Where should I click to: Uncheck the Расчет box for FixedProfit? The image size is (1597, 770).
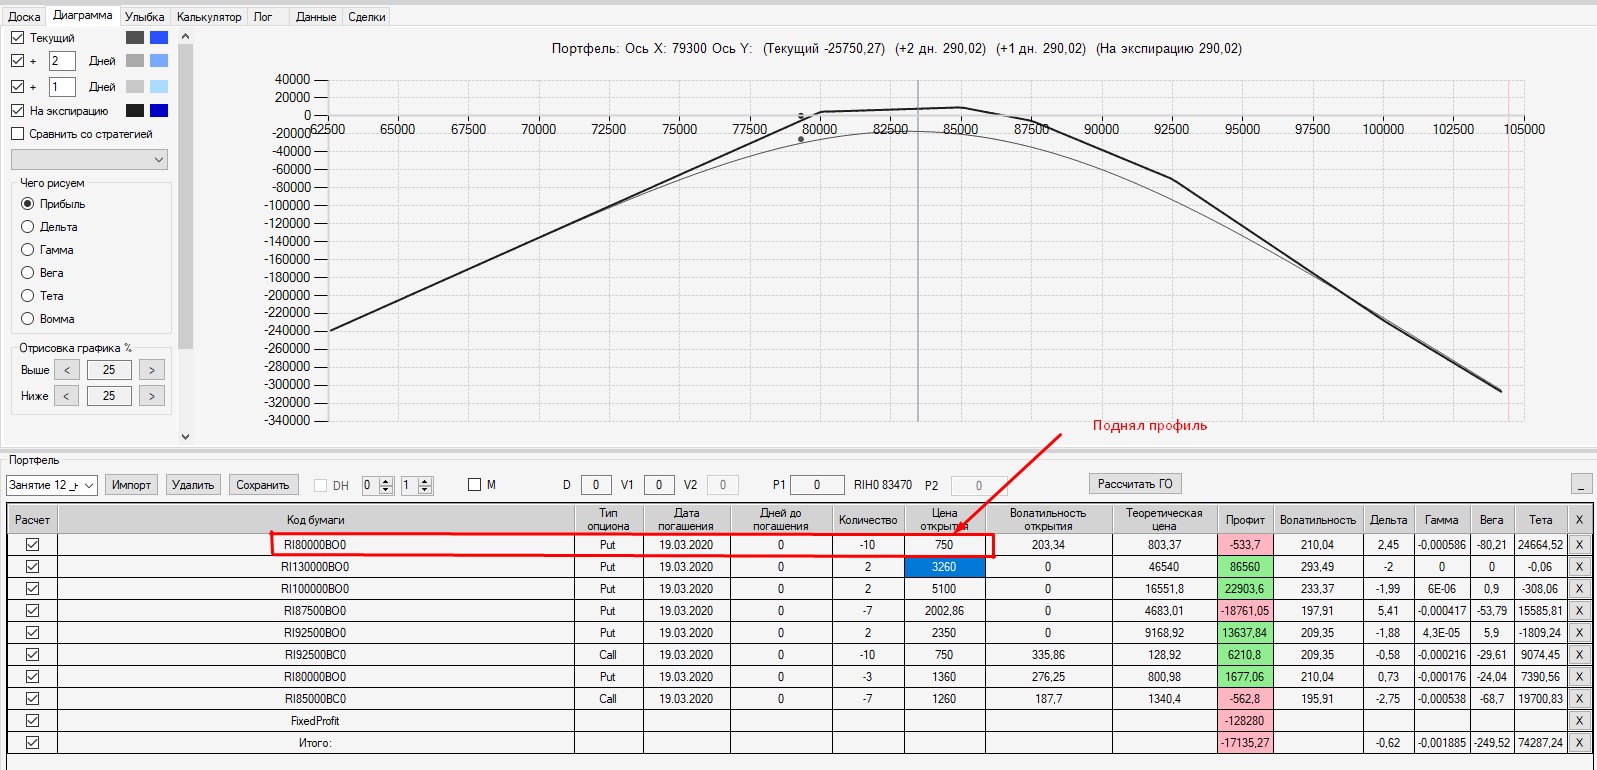click(33, 721)
